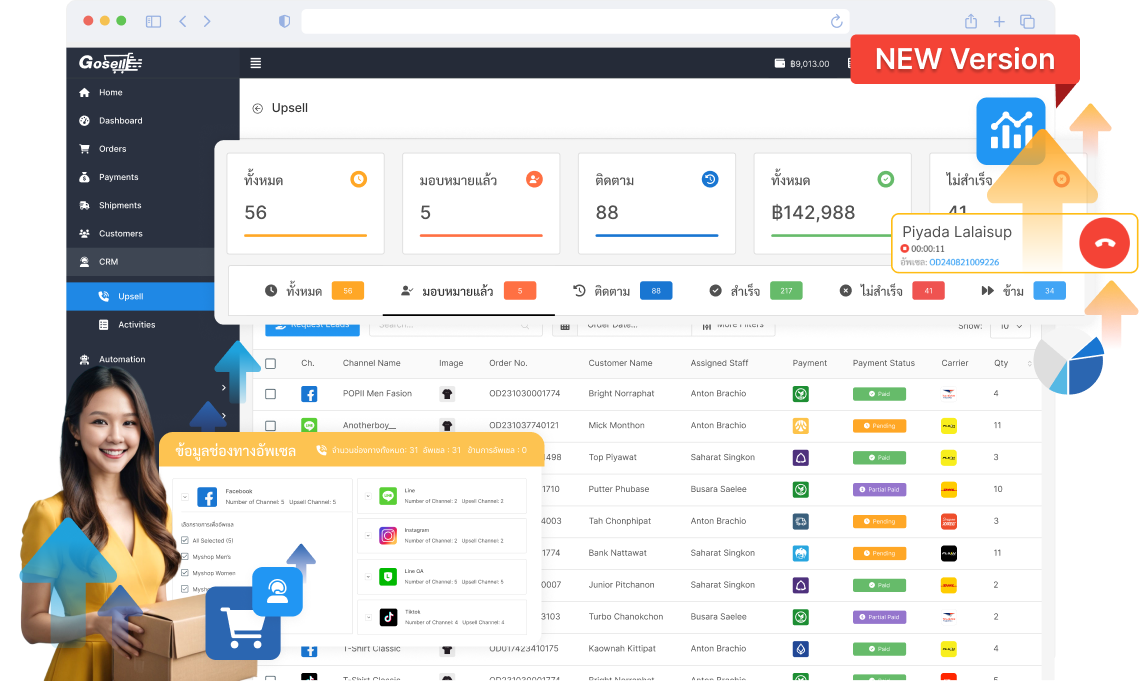Uncheck the Myshop Women checkbox
This screenshot has height=681, width=1146.
coord(185,573)
